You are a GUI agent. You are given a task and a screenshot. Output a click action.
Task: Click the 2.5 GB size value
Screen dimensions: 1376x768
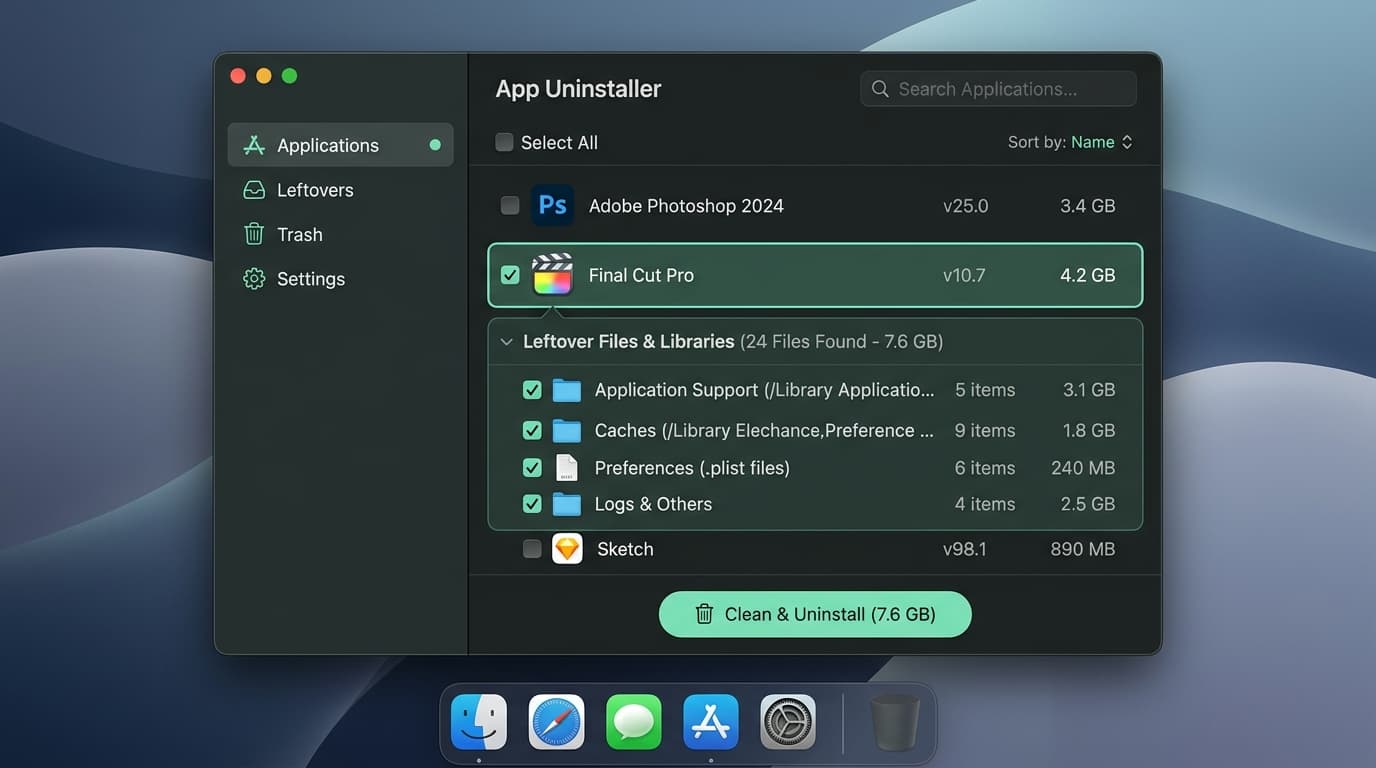pos(1088,504)
